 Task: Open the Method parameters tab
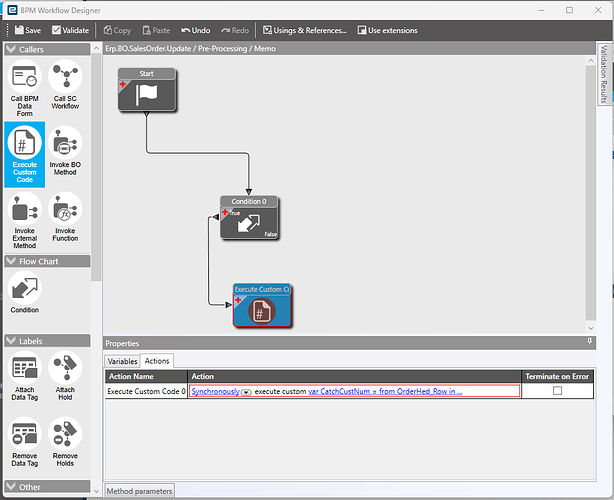[139, 491]
